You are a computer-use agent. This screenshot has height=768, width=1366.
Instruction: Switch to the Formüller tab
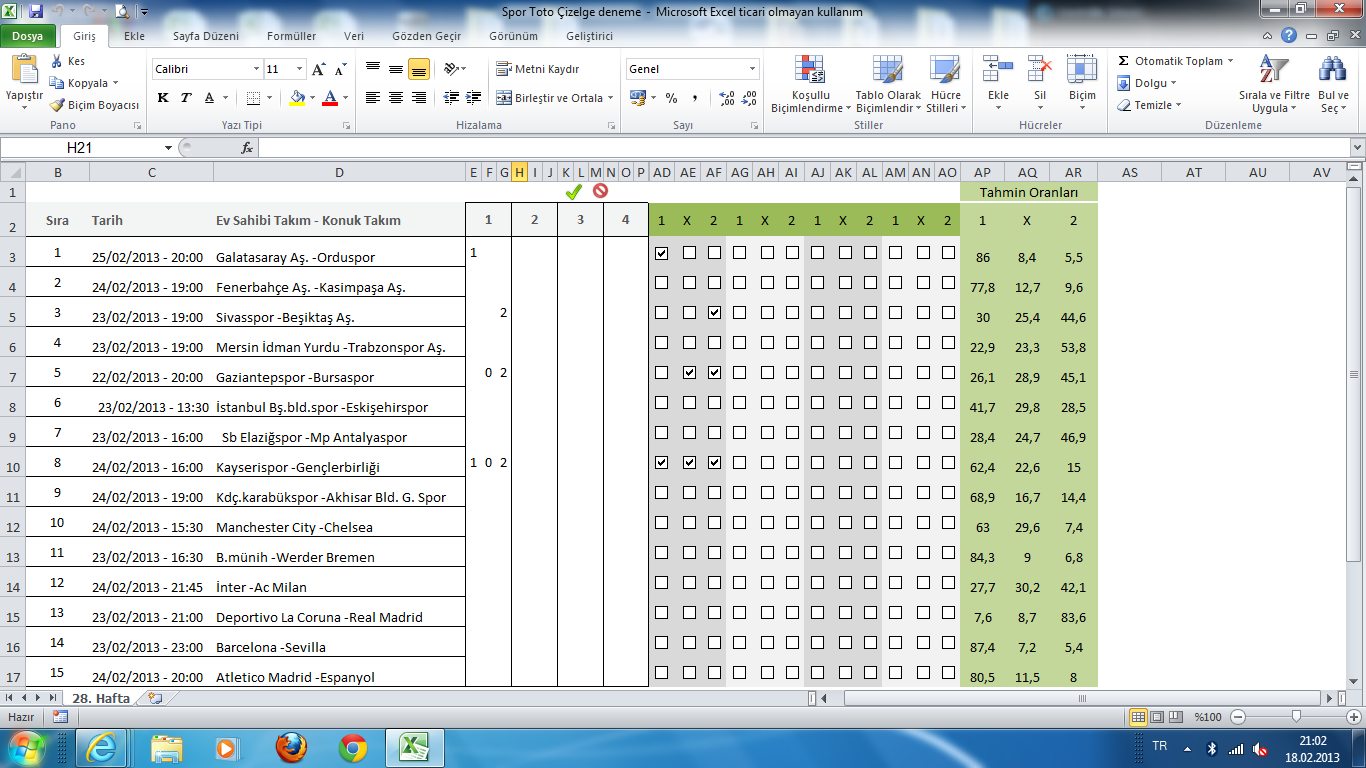click(291, 36)
